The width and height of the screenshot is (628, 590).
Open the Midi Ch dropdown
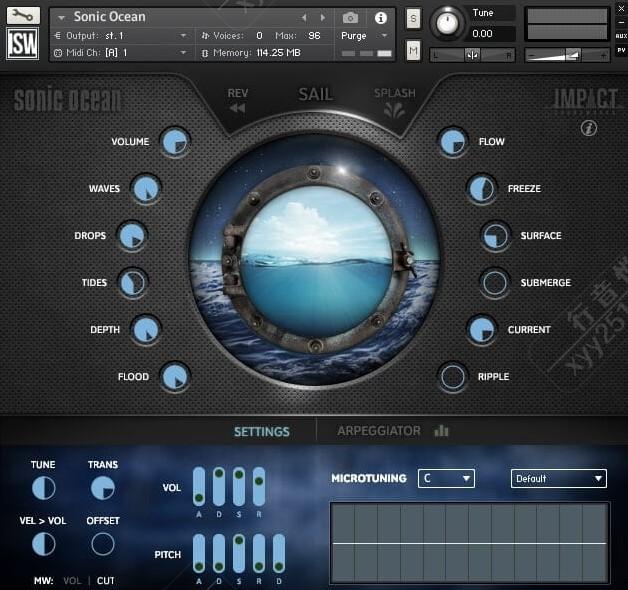[x=122, y=52]
